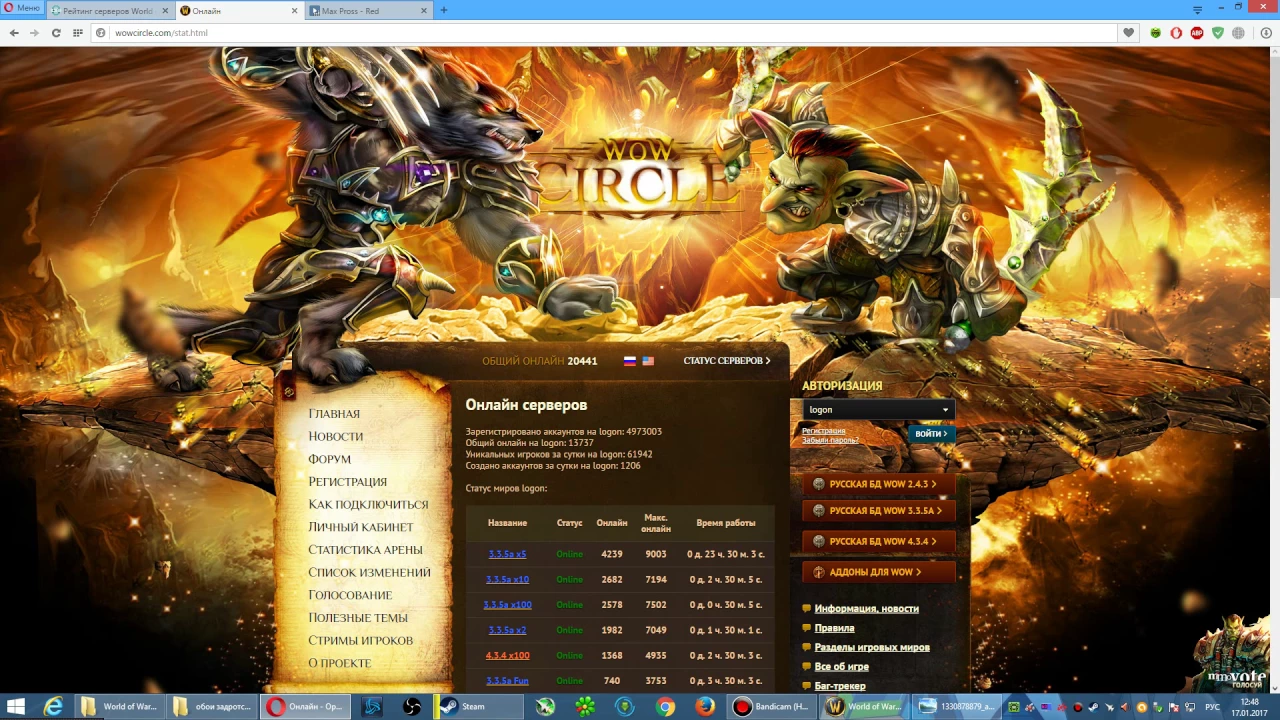Image resolution: width=1280 pixels, height=720 pixels.
Task: Click the РУС keyboard language indicator
Action: tap(1212, 707)
